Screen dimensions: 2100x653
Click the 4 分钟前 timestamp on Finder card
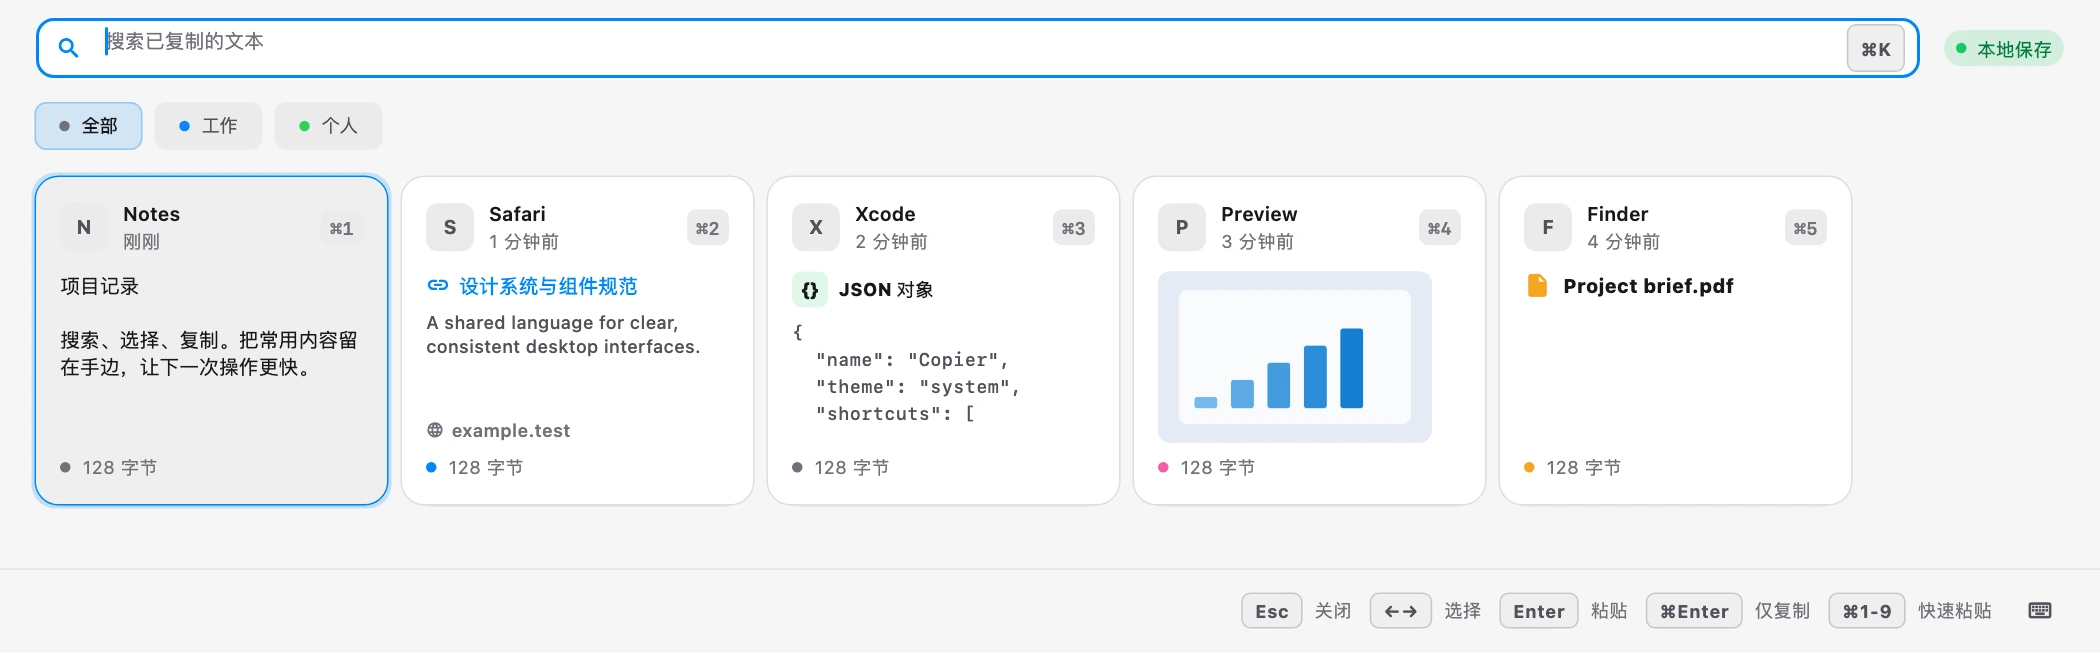pyautogui.click(x=1623, y=242)
